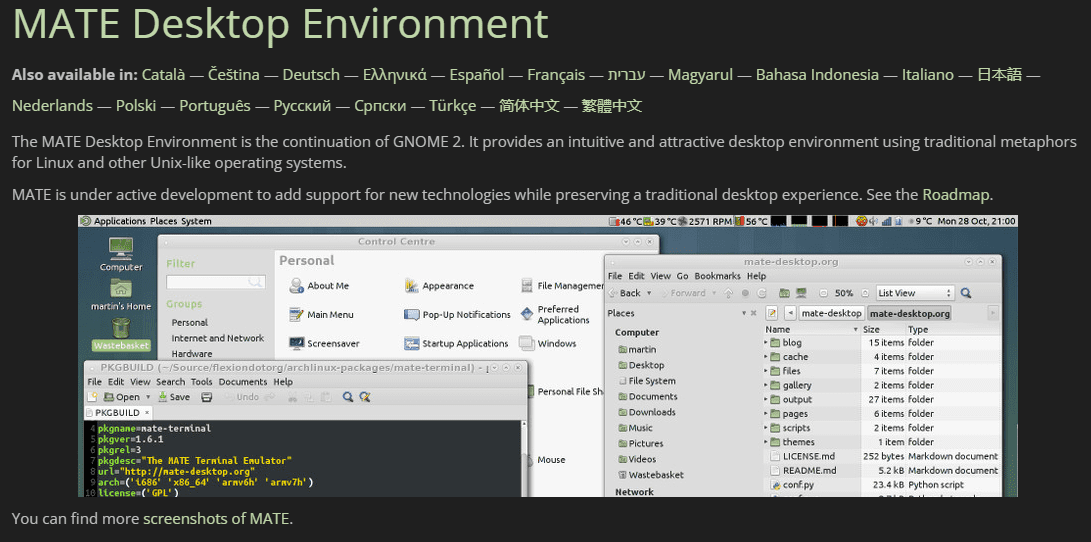Viewport: 1091px width, 542px height.
Task: Click the Control Centre Filter search field
Action: pyautogui.click(x=214, y=283)
